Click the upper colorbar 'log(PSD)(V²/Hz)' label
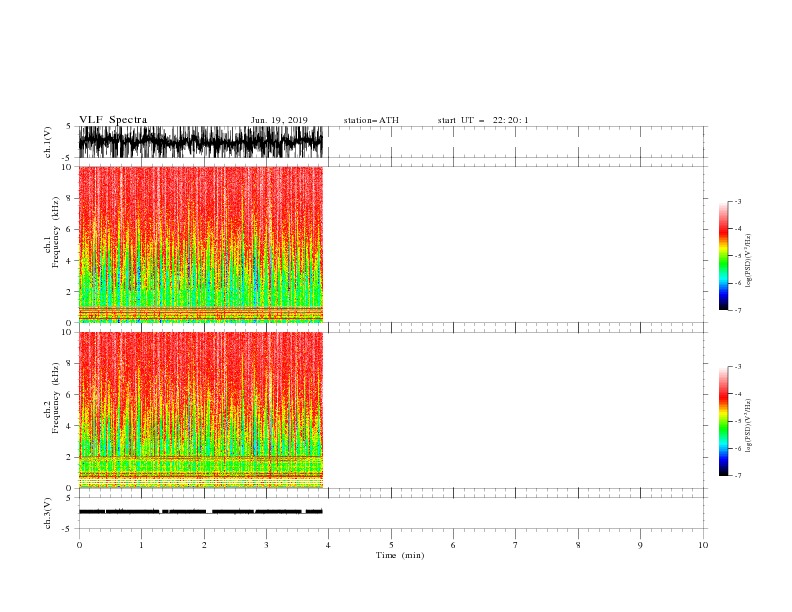Screen dimensions: 792x612 point(749,261)
